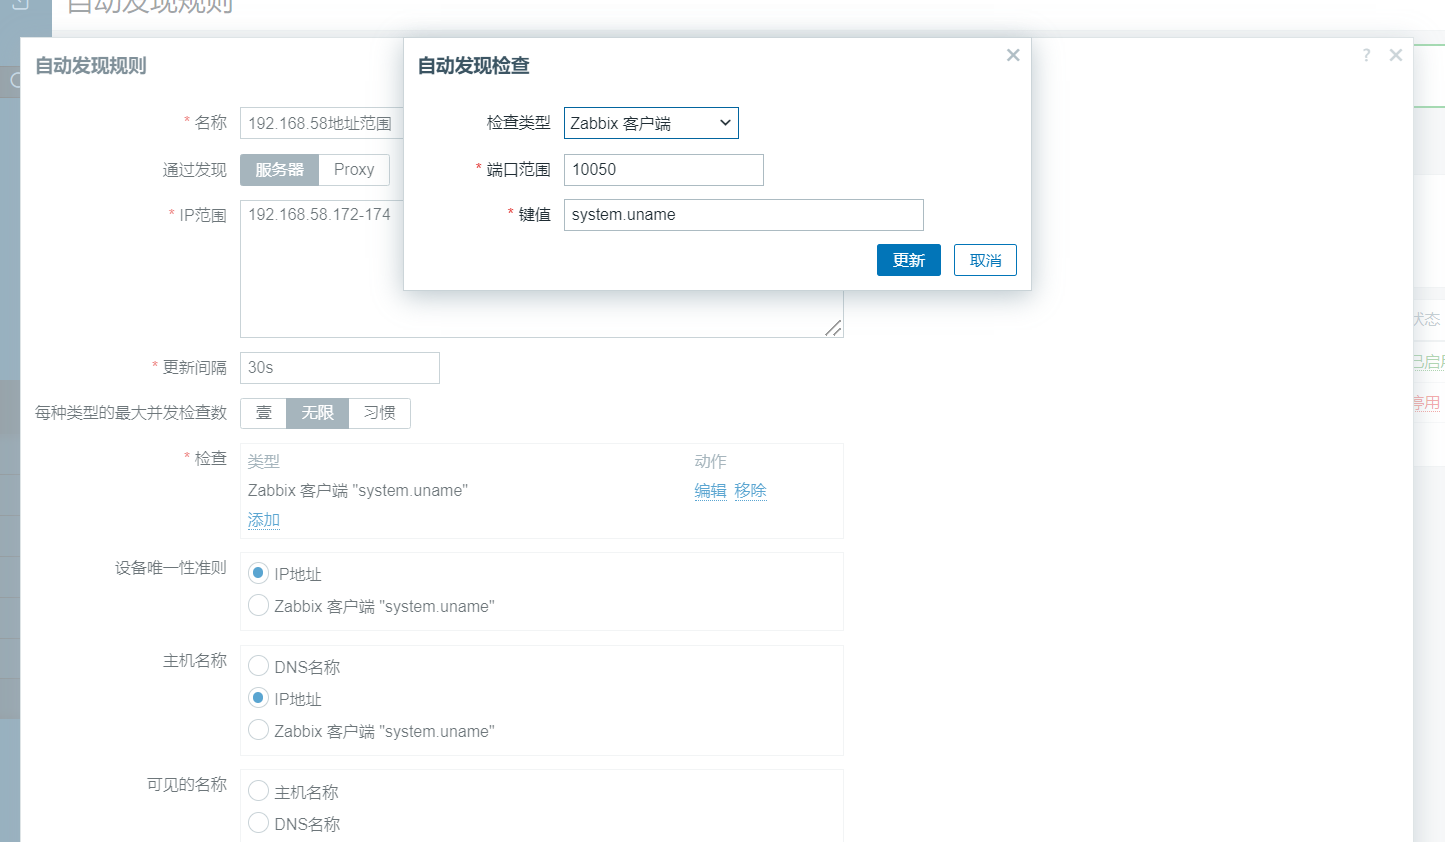Viewport: 1445px width, 842px height.
Task: Click the 更新 button
Action: click(x=909, y=260)
